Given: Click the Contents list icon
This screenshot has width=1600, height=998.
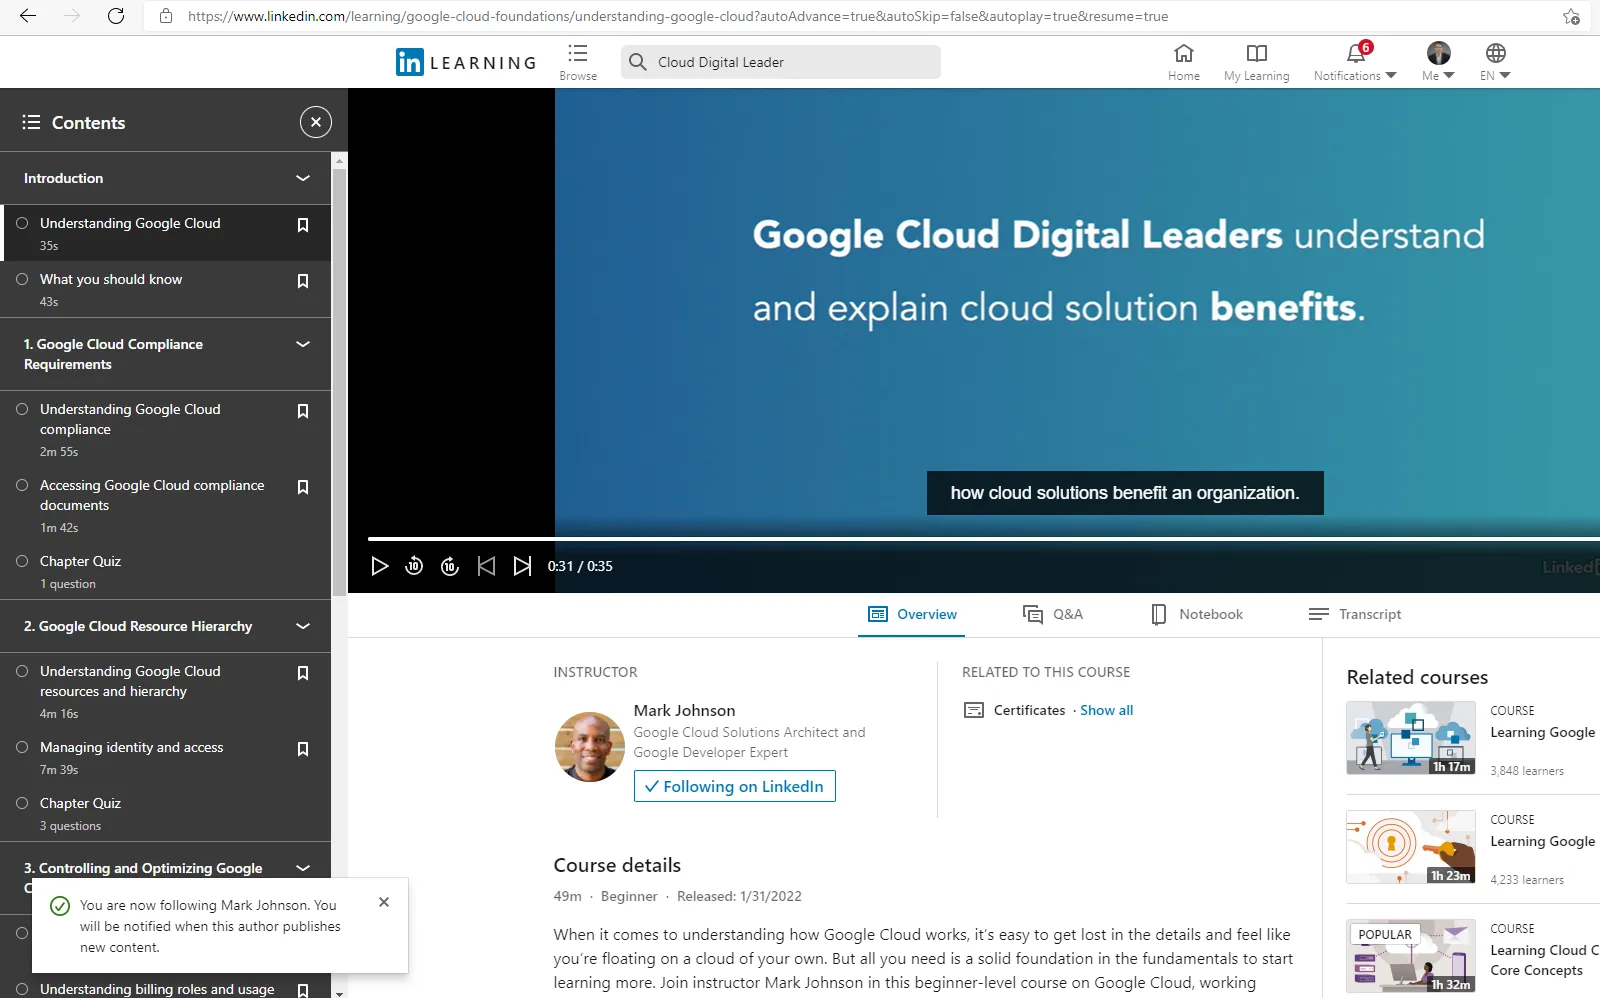Looking at the screenshot, I should [x=31, y=122].
